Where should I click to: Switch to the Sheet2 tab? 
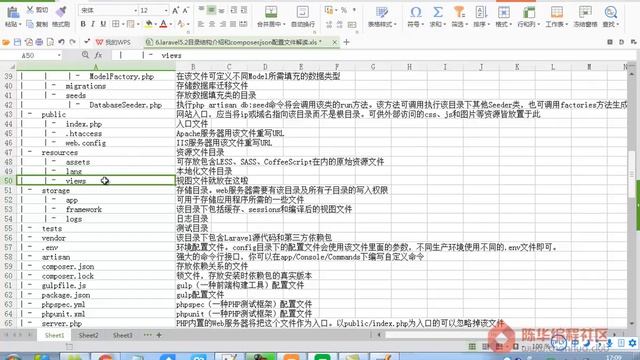point(88,335)
